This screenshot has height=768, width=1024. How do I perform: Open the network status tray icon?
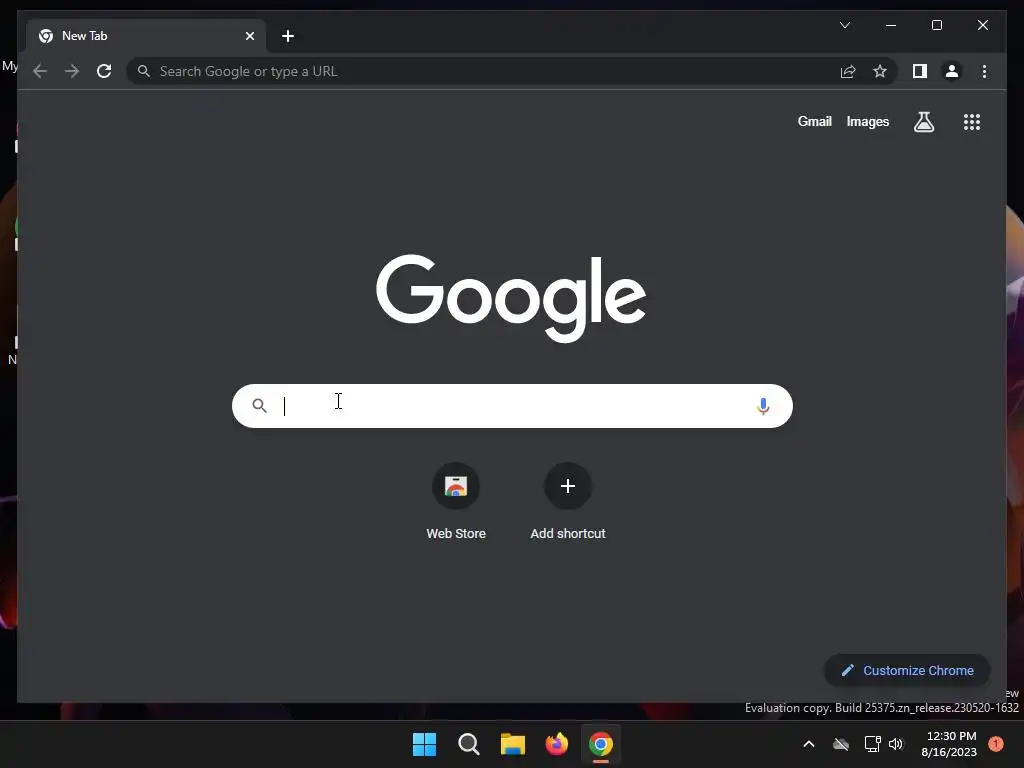tap(872, 744)
